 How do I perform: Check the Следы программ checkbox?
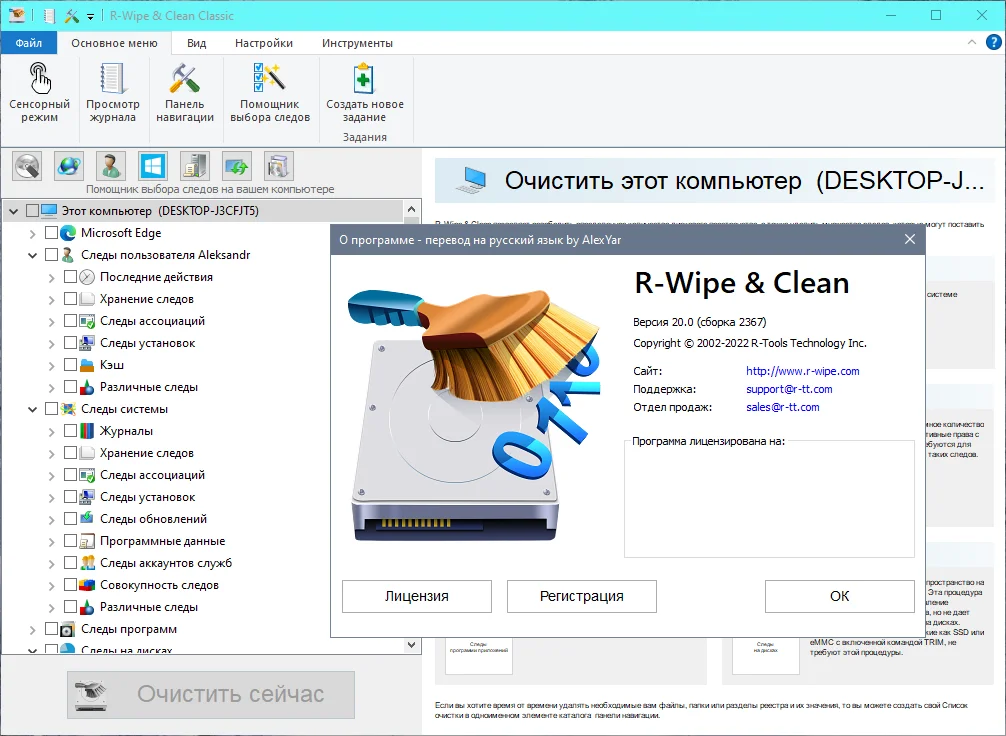coord(51,629)
